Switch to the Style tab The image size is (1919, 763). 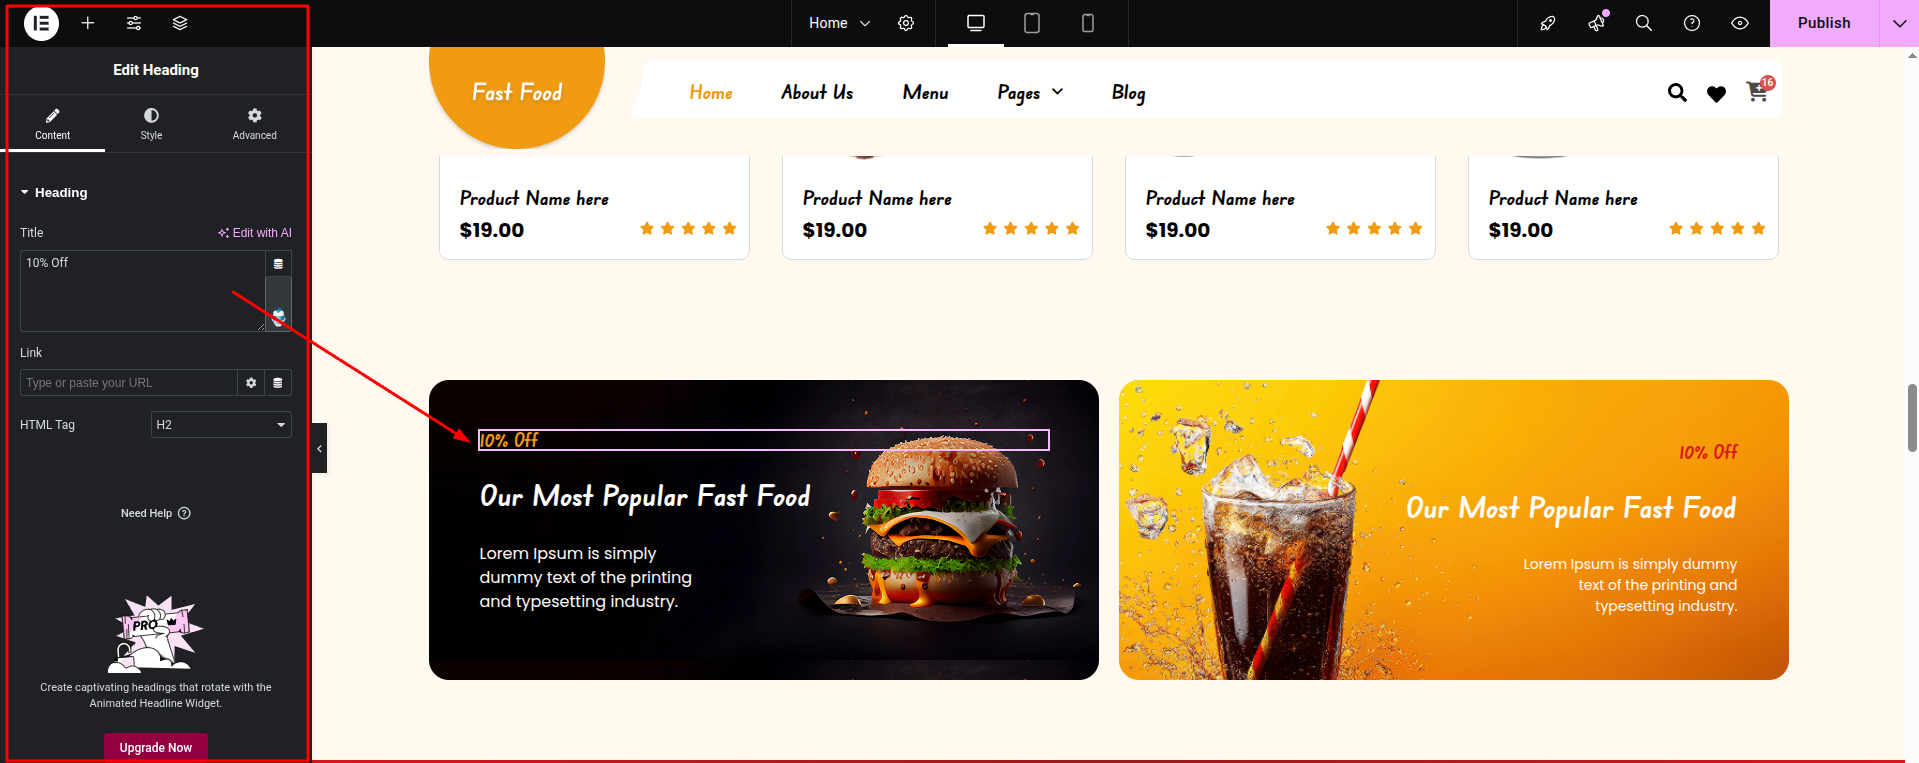pyautogui.click(x=151, y=124)
